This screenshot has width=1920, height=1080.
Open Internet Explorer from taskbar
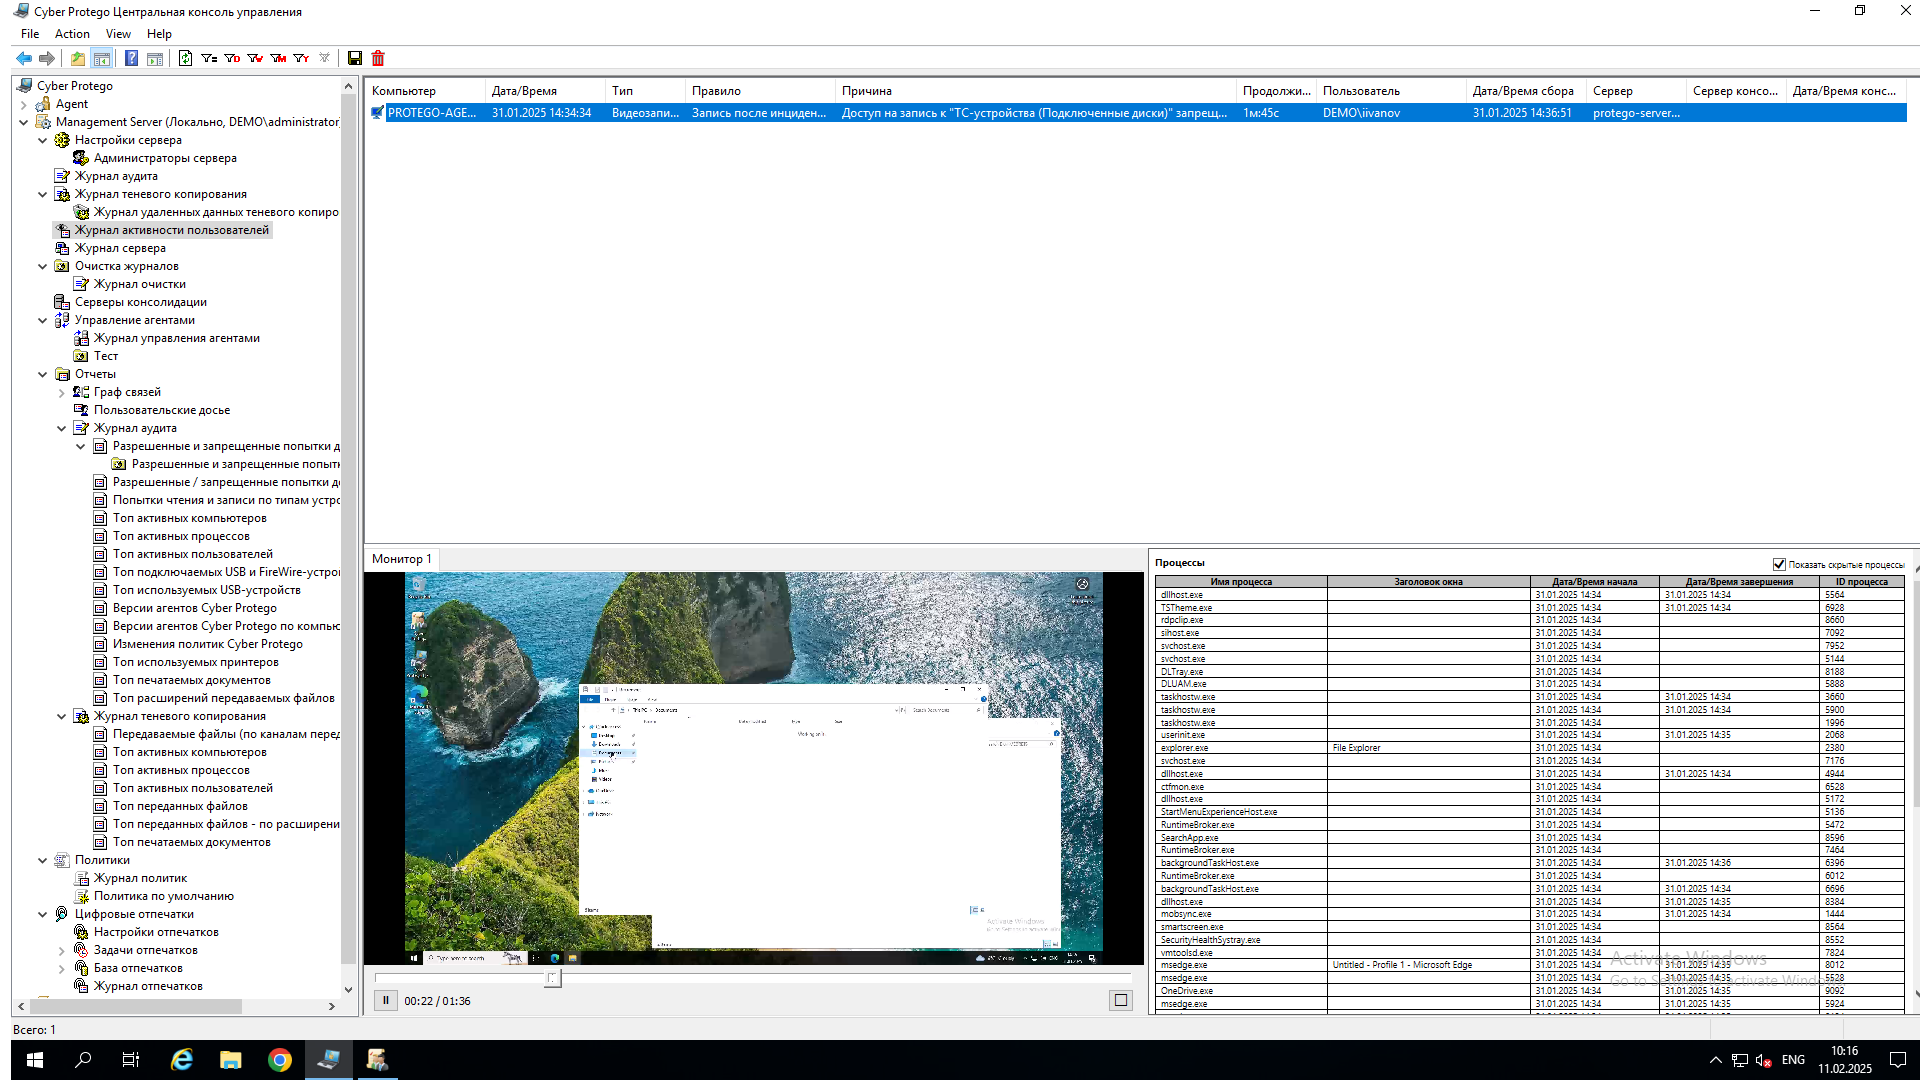pos(182,1060)
